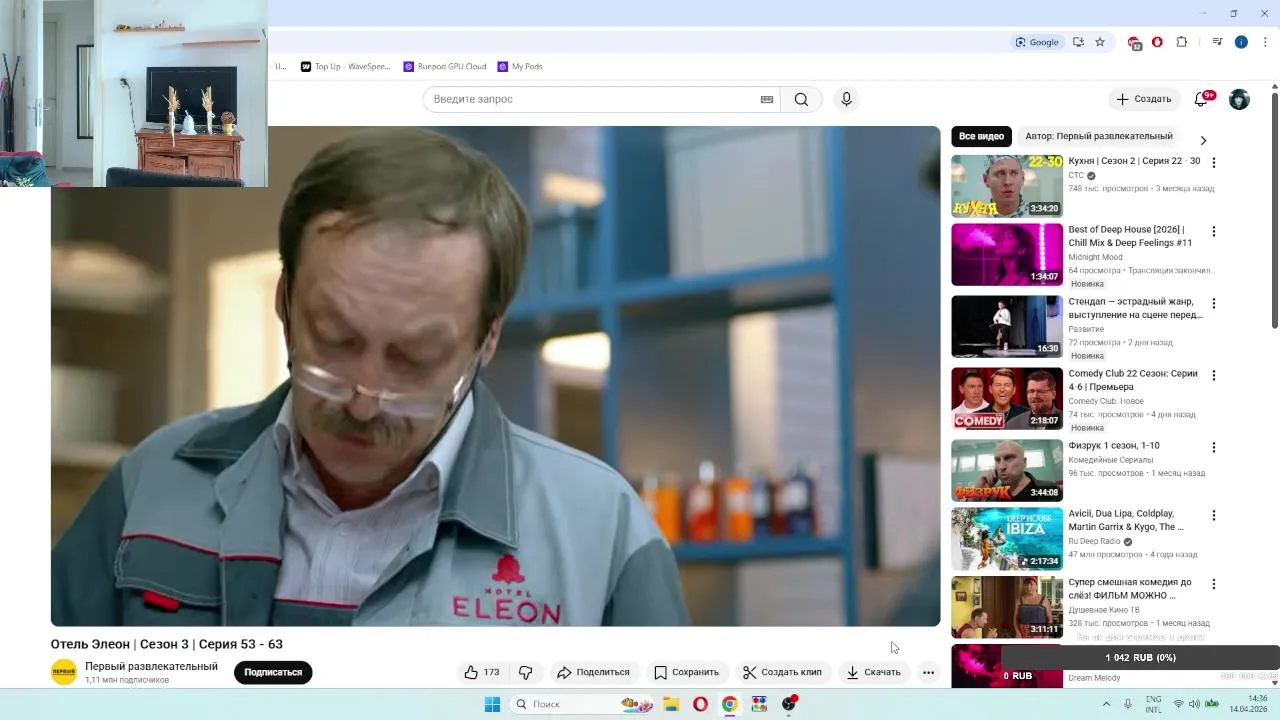Select the Автор: Первый развлекательный chip

click(x=1098, y=136)
